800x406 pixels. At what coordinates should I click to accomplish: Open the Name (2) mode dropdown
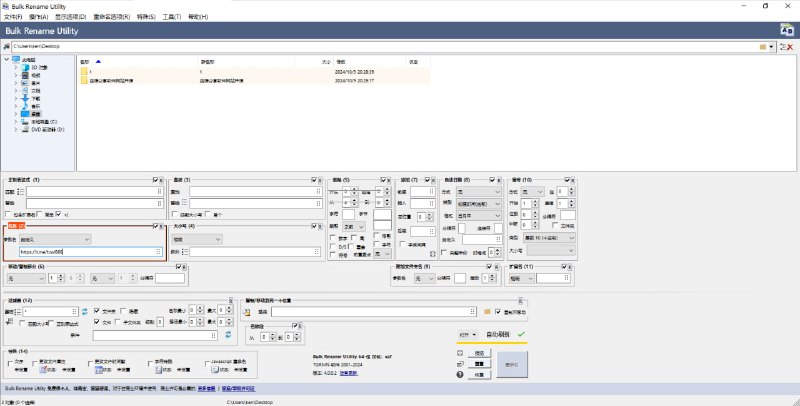(x=55, y=239)
